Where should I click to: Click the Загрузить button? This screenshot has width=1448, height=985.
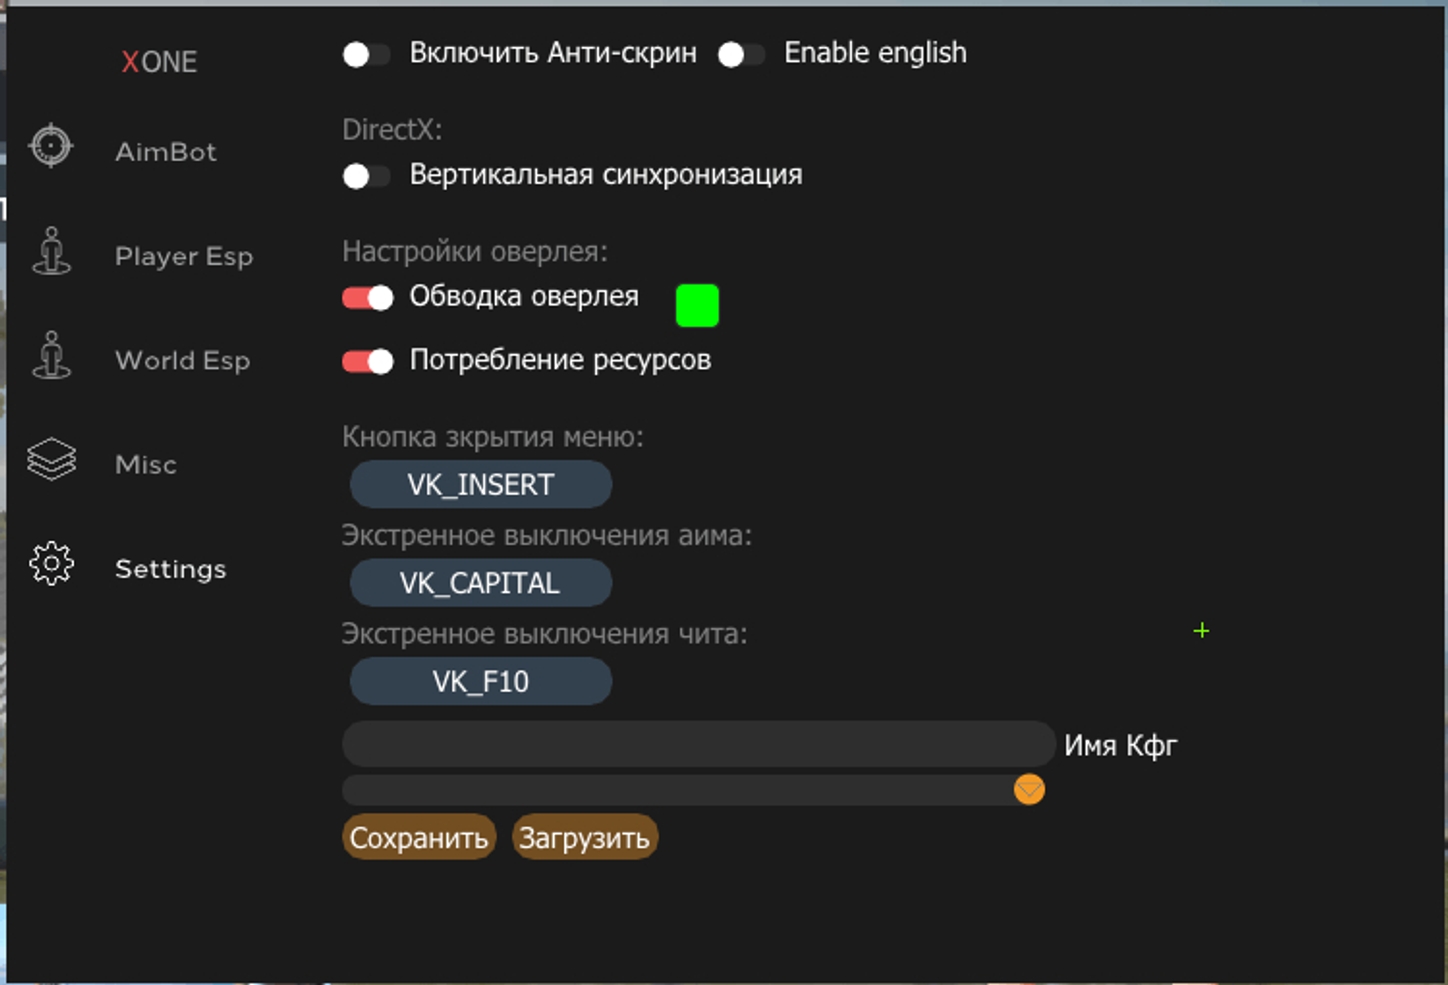(584, 838)
